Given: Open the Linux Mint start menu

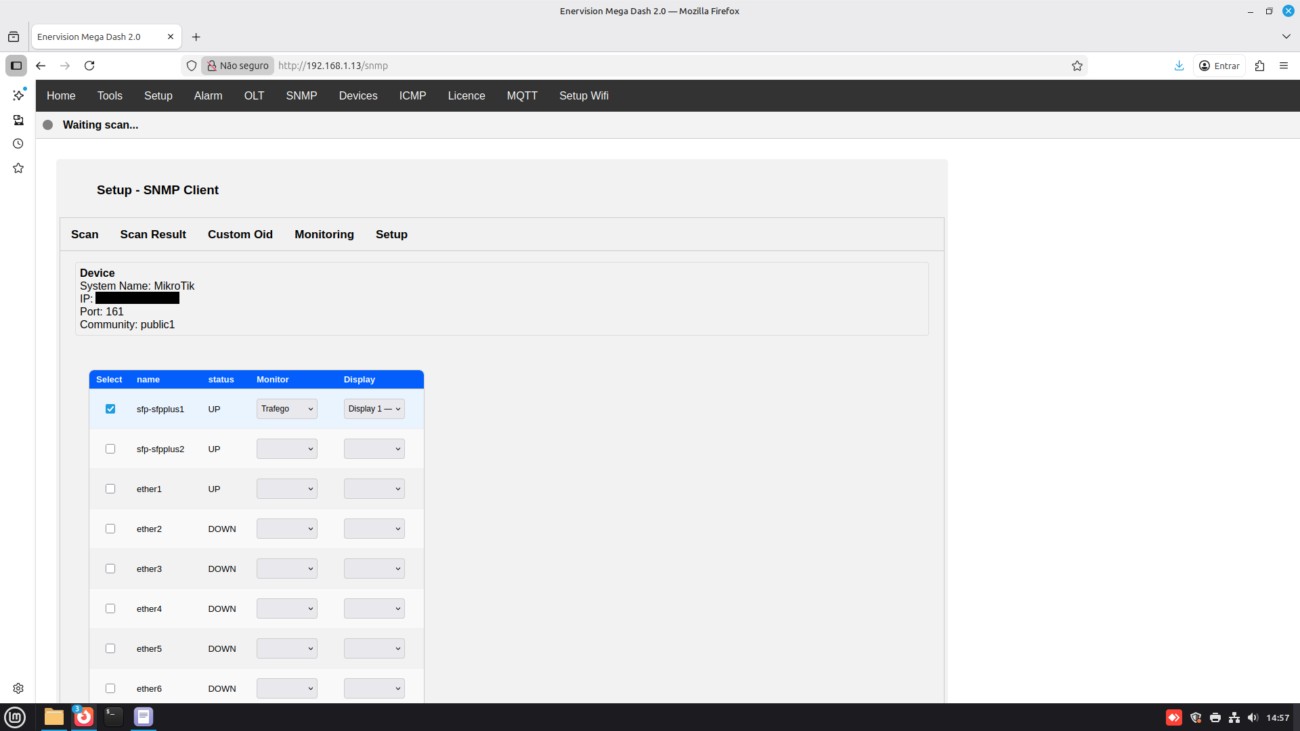Looking at the screenshot, I should (x=15, y=716).
